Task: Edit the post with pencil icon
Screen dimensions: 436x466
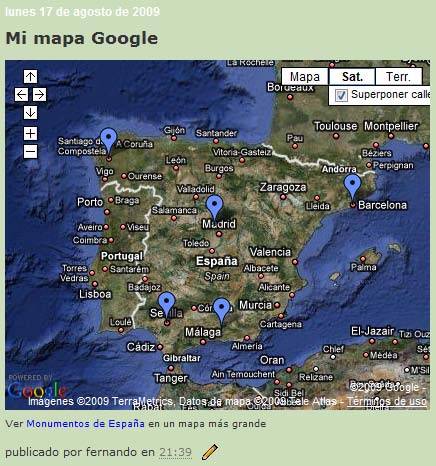Action: coord(210,452)
